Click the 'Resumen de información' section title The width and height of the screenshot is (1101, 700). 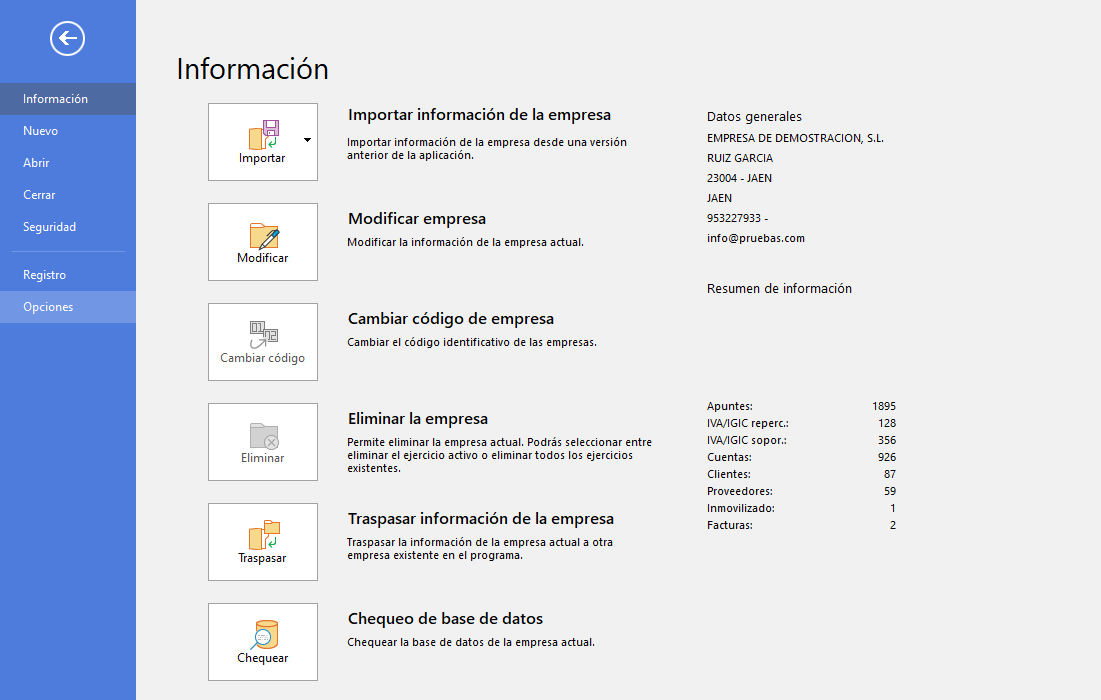(x=779, y=288)
